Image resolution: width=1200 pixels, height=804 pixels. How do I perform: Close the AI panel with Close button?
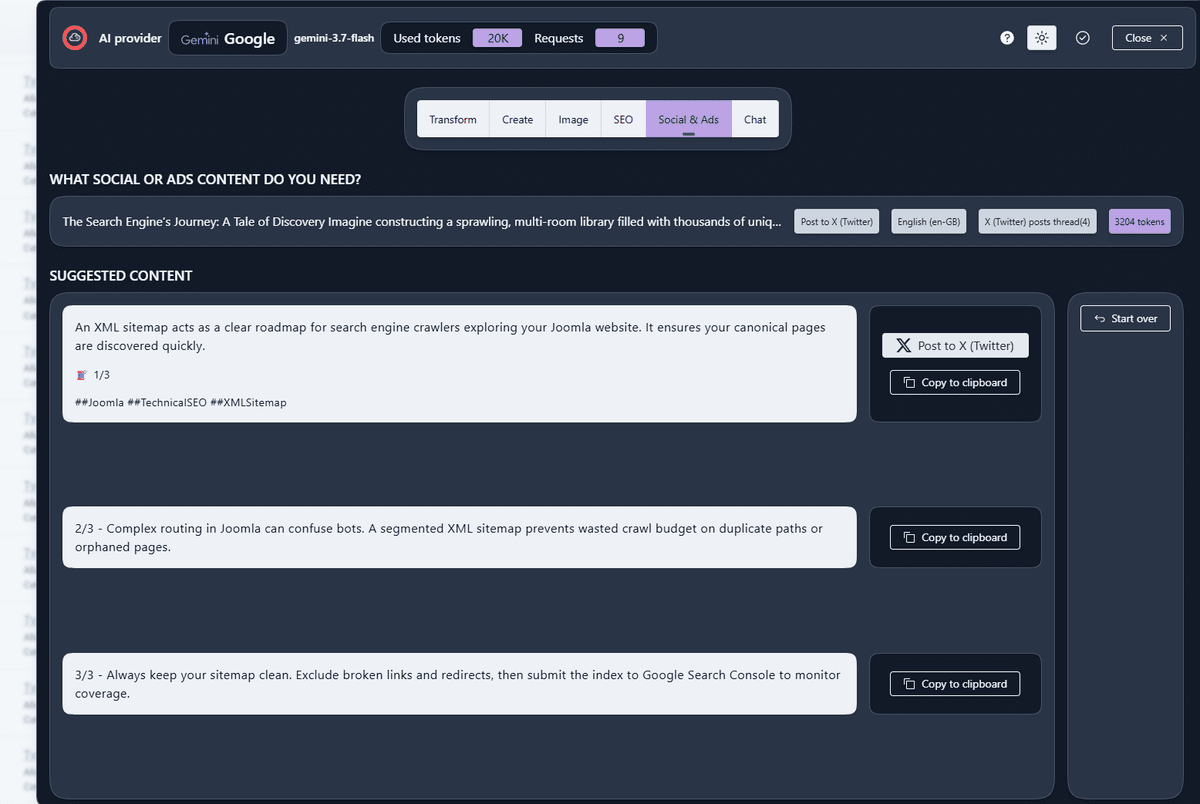[x=1147, y=38]
